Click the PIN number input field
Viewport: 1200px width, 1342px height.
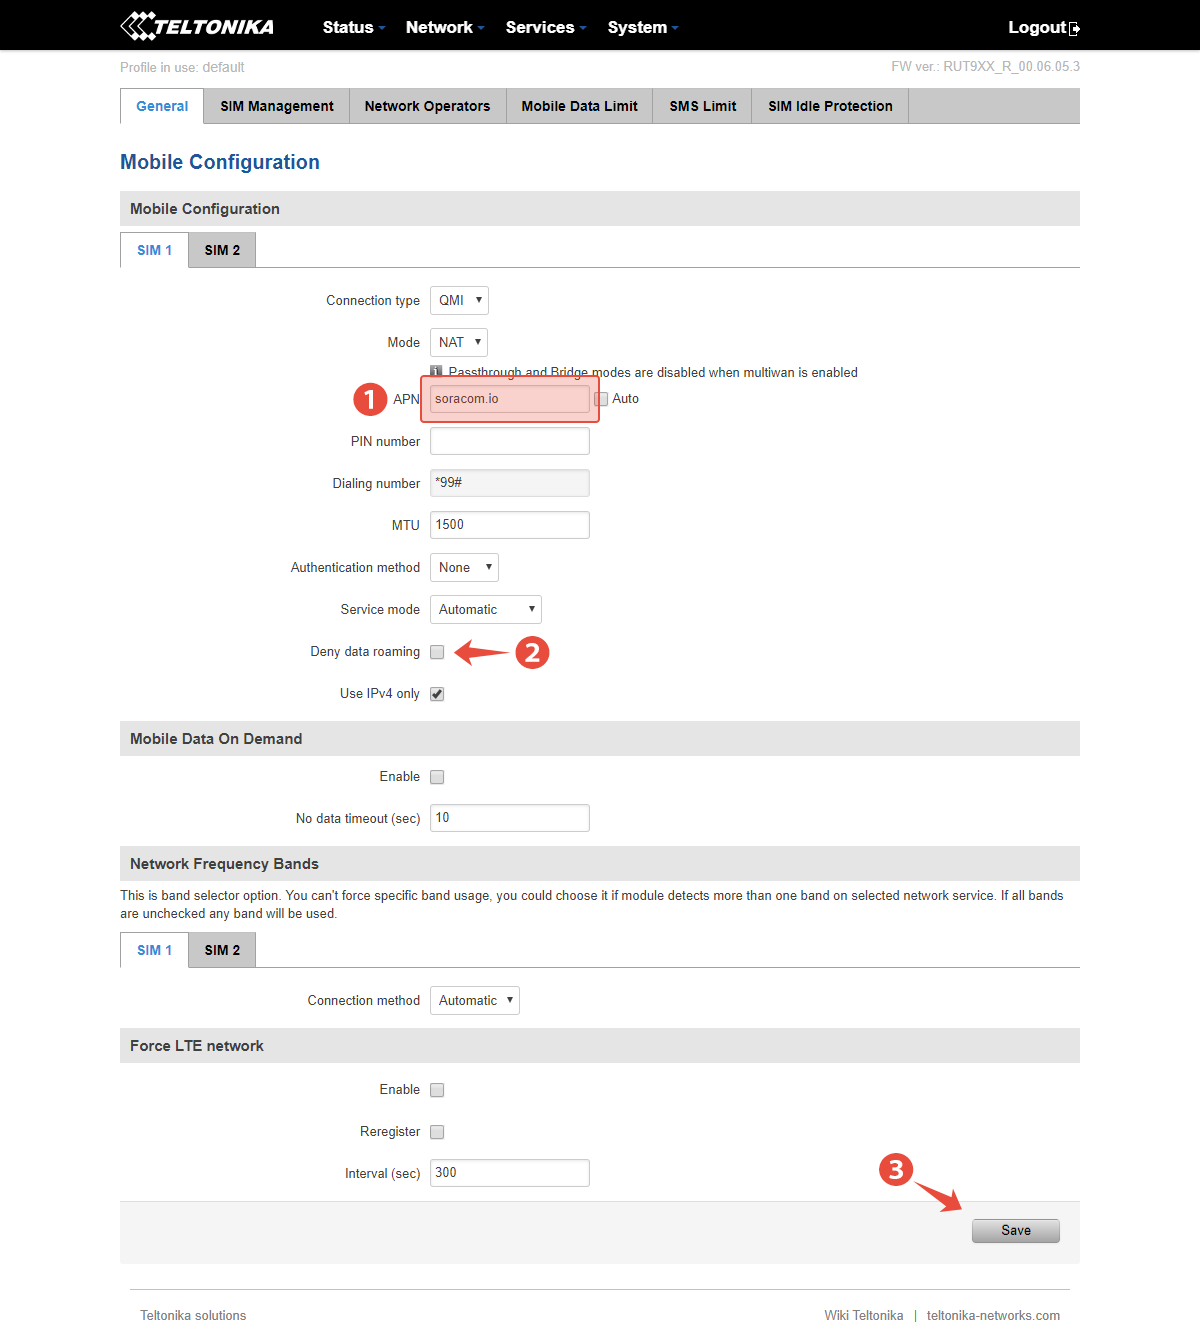point(509,440)
